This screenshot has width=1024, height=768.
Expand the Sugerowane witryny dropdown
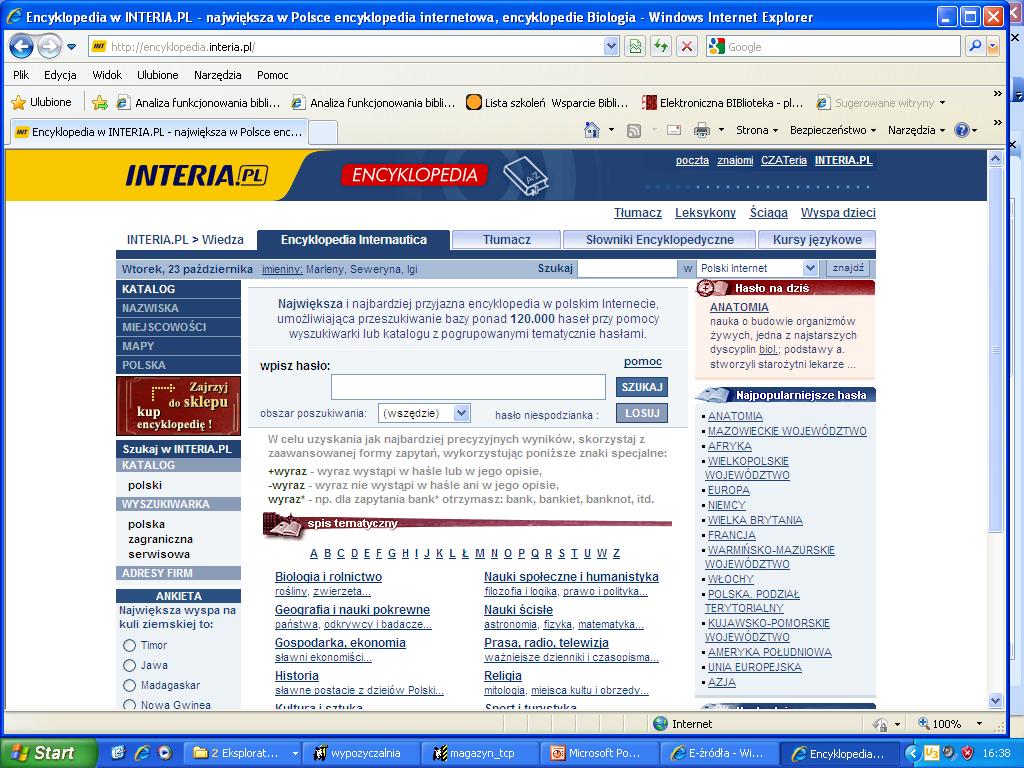point(942,103)
